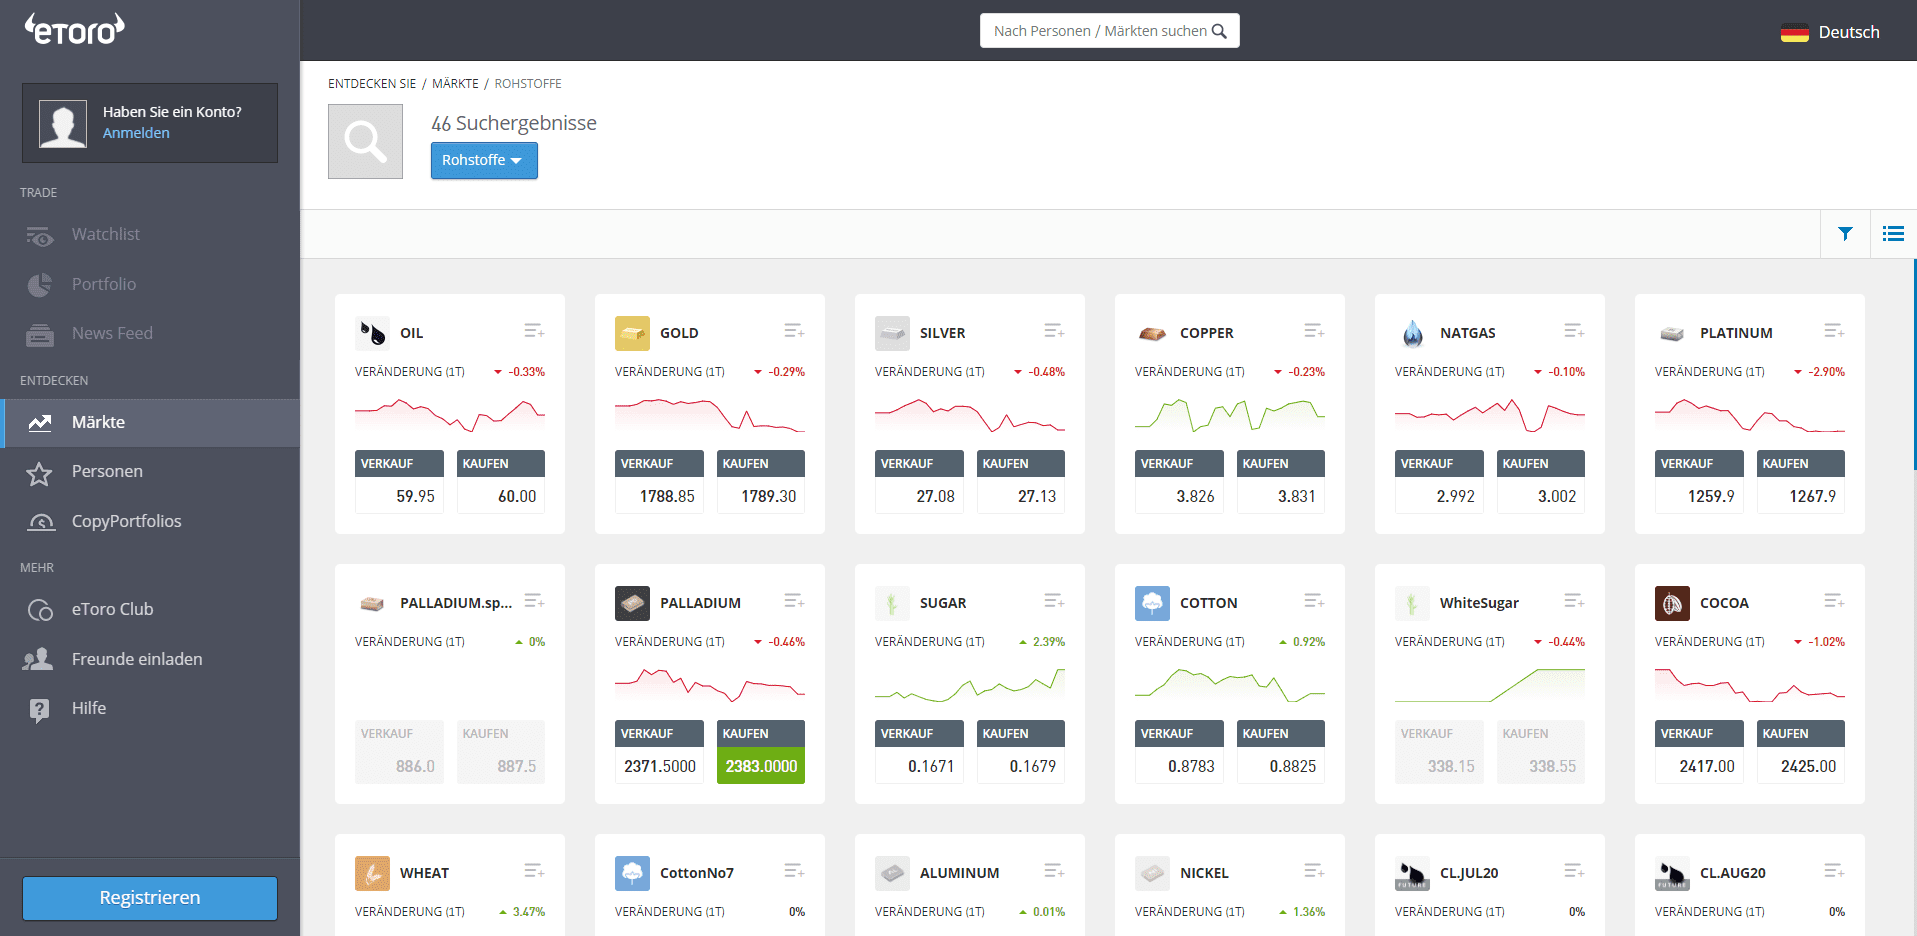
Task: Click the Anmelden link
Action: click(x=136, y=133)
